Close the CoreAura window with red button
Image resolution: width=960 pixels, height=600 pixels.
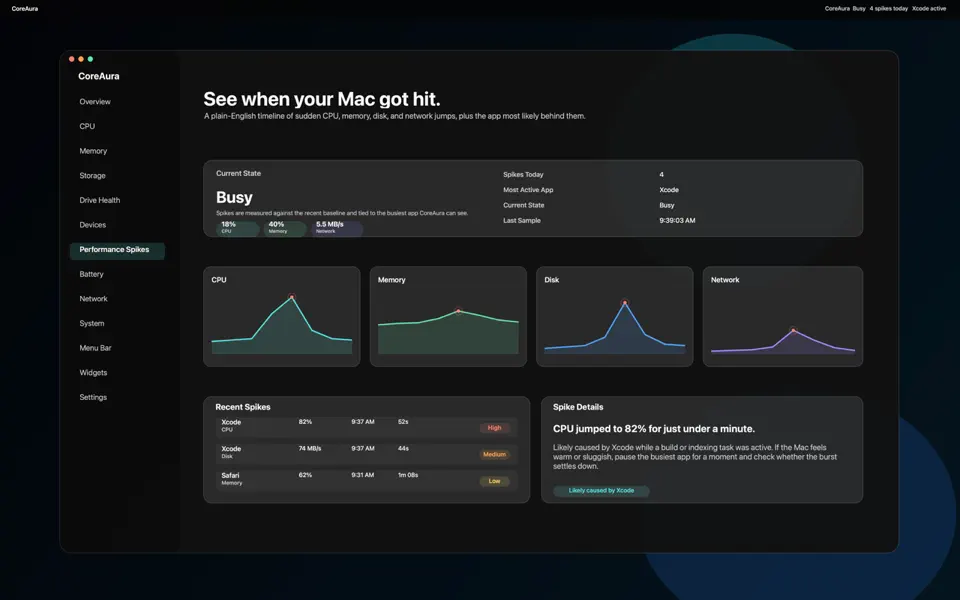point(72,59)
